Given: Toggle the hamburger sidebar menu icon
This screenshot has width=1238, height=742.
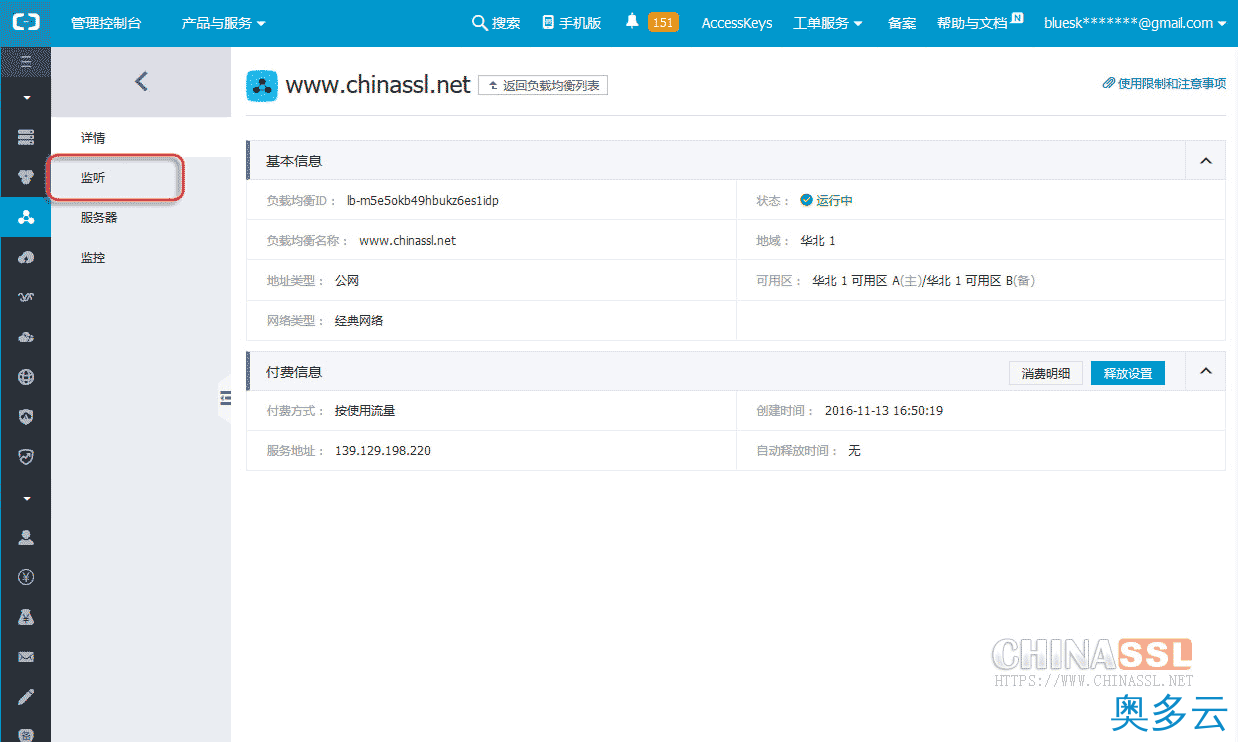Looking at the screenshot, I should pos(25,62).
